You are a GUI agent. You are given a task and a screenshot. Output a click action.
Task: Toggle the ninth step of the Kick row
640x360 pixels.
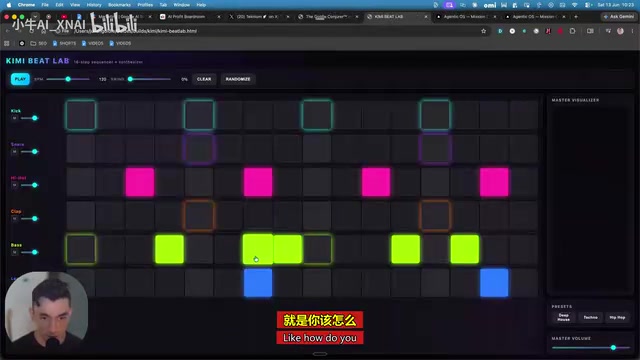click(317, 115)
